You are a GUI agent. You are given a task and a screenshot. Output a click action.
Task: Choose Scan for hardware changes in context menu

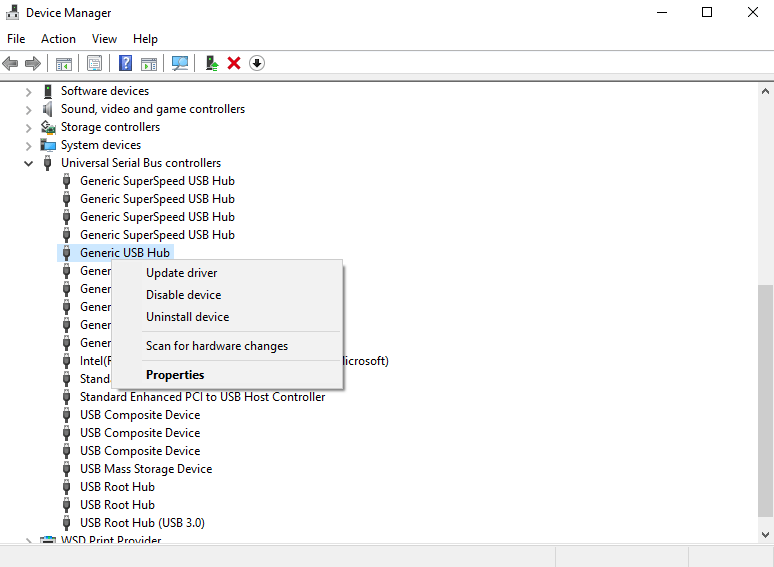point(228,346)
